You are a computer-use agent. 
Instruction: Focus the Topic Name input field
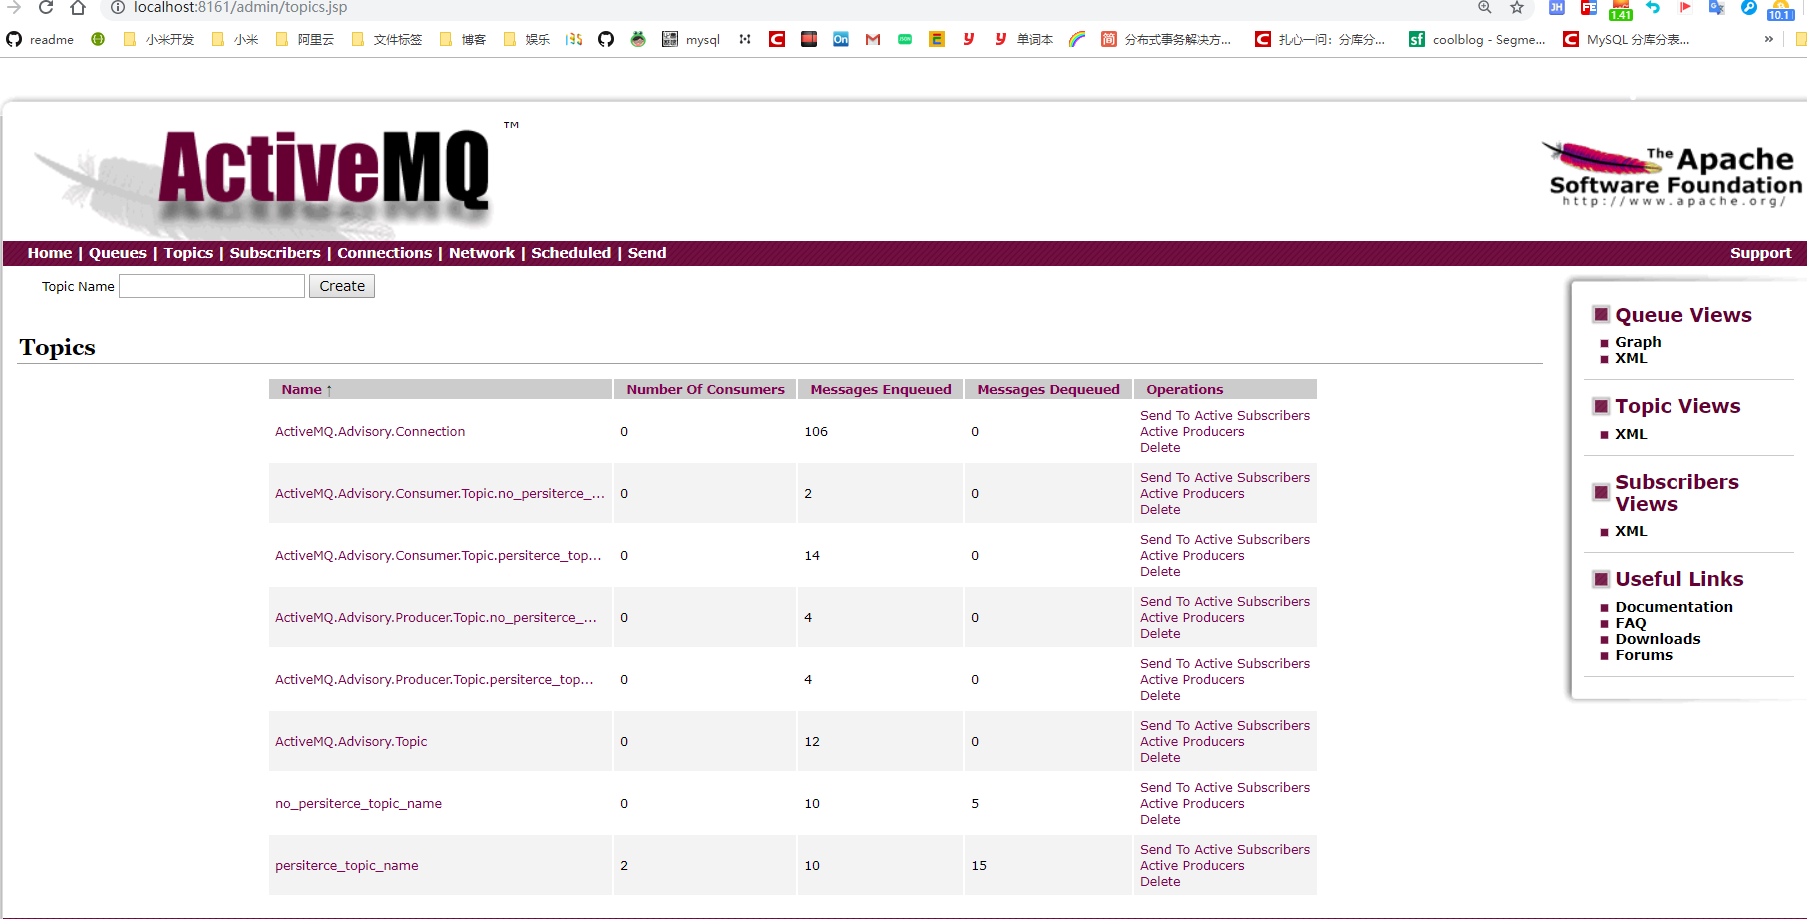[x=212, y=286]
